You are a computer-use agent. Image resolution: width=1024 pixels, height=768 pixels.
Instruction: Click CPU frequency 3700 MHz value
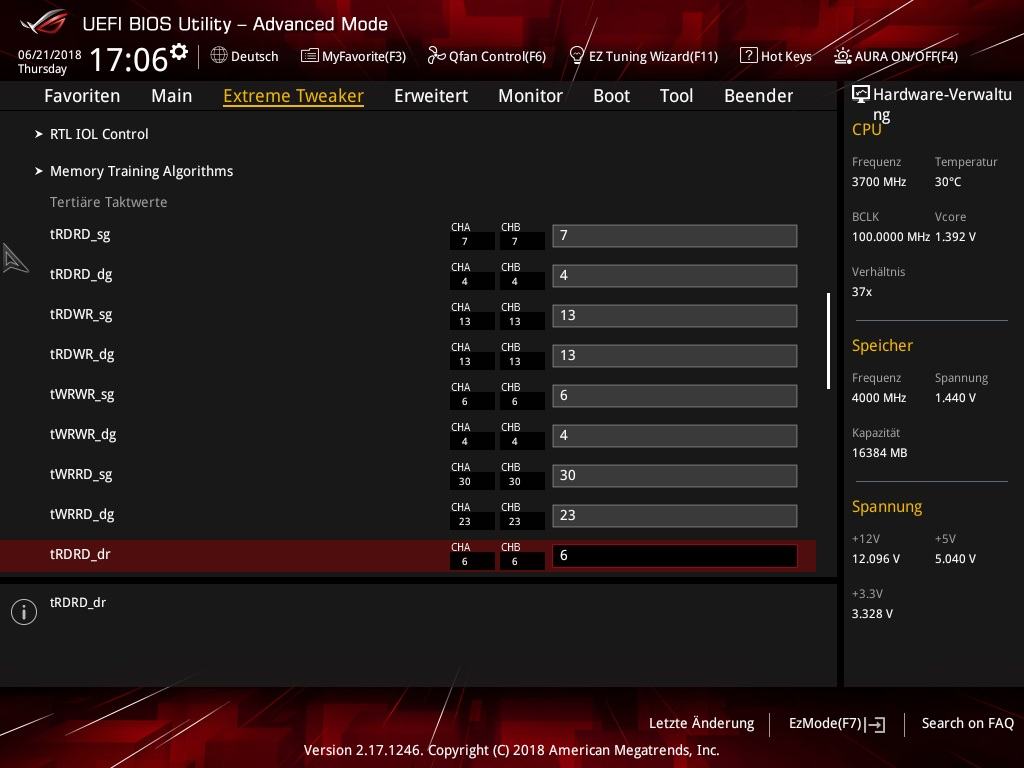point(879,182)
